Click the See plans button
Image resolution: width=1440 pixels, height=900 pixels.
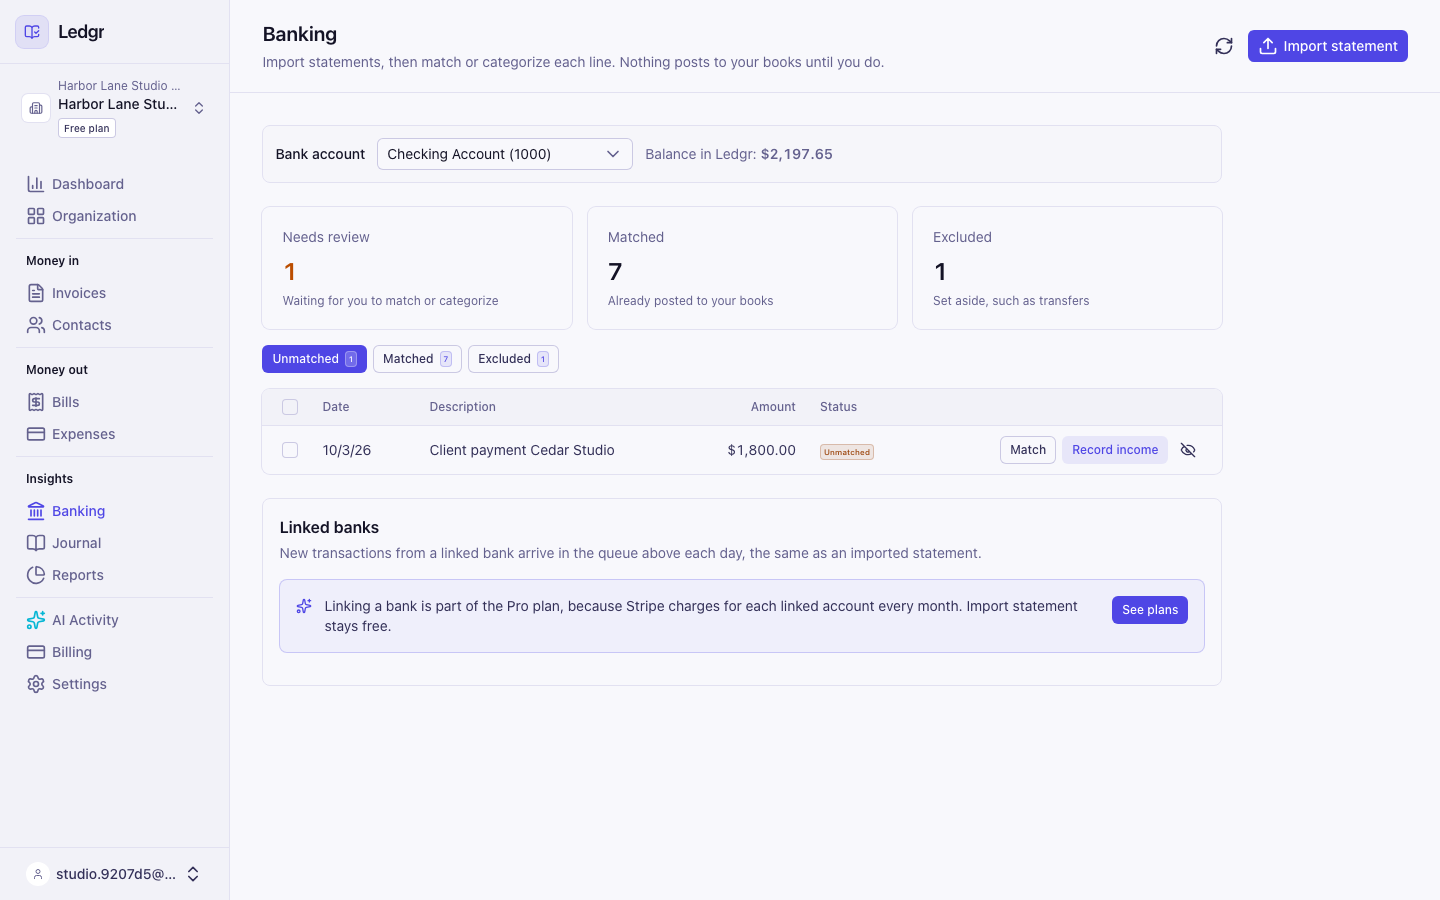pyautogui.click(x=1150, y=610)
